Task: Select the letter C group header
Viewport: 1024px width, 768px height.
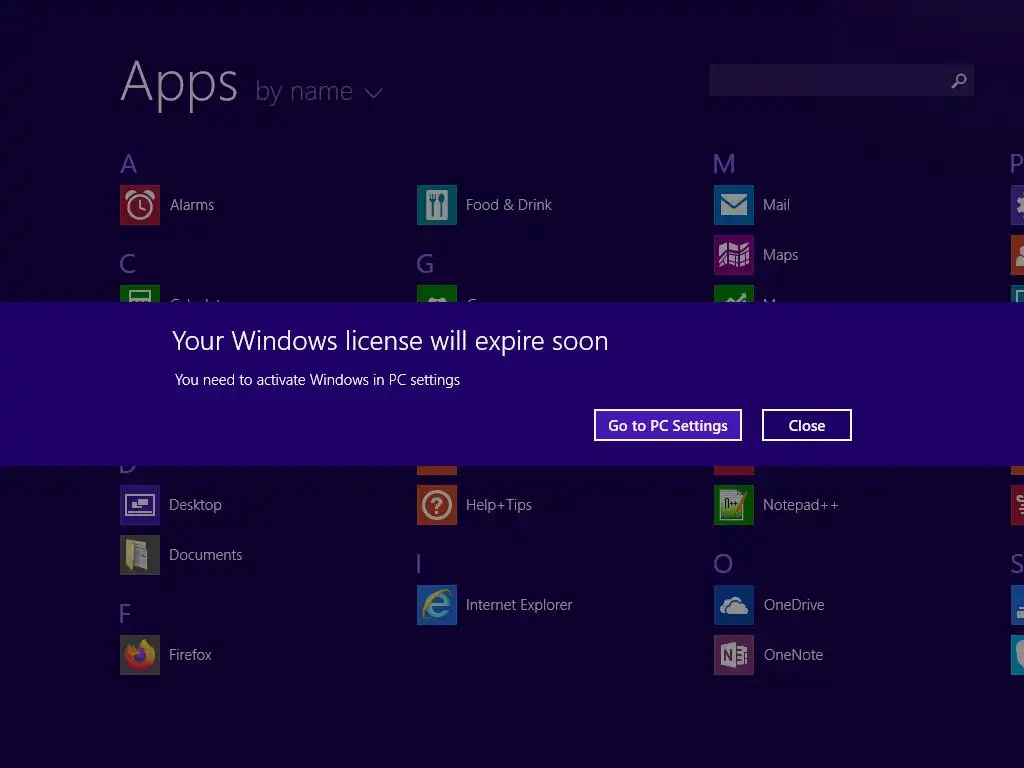Action: point(128,264)
